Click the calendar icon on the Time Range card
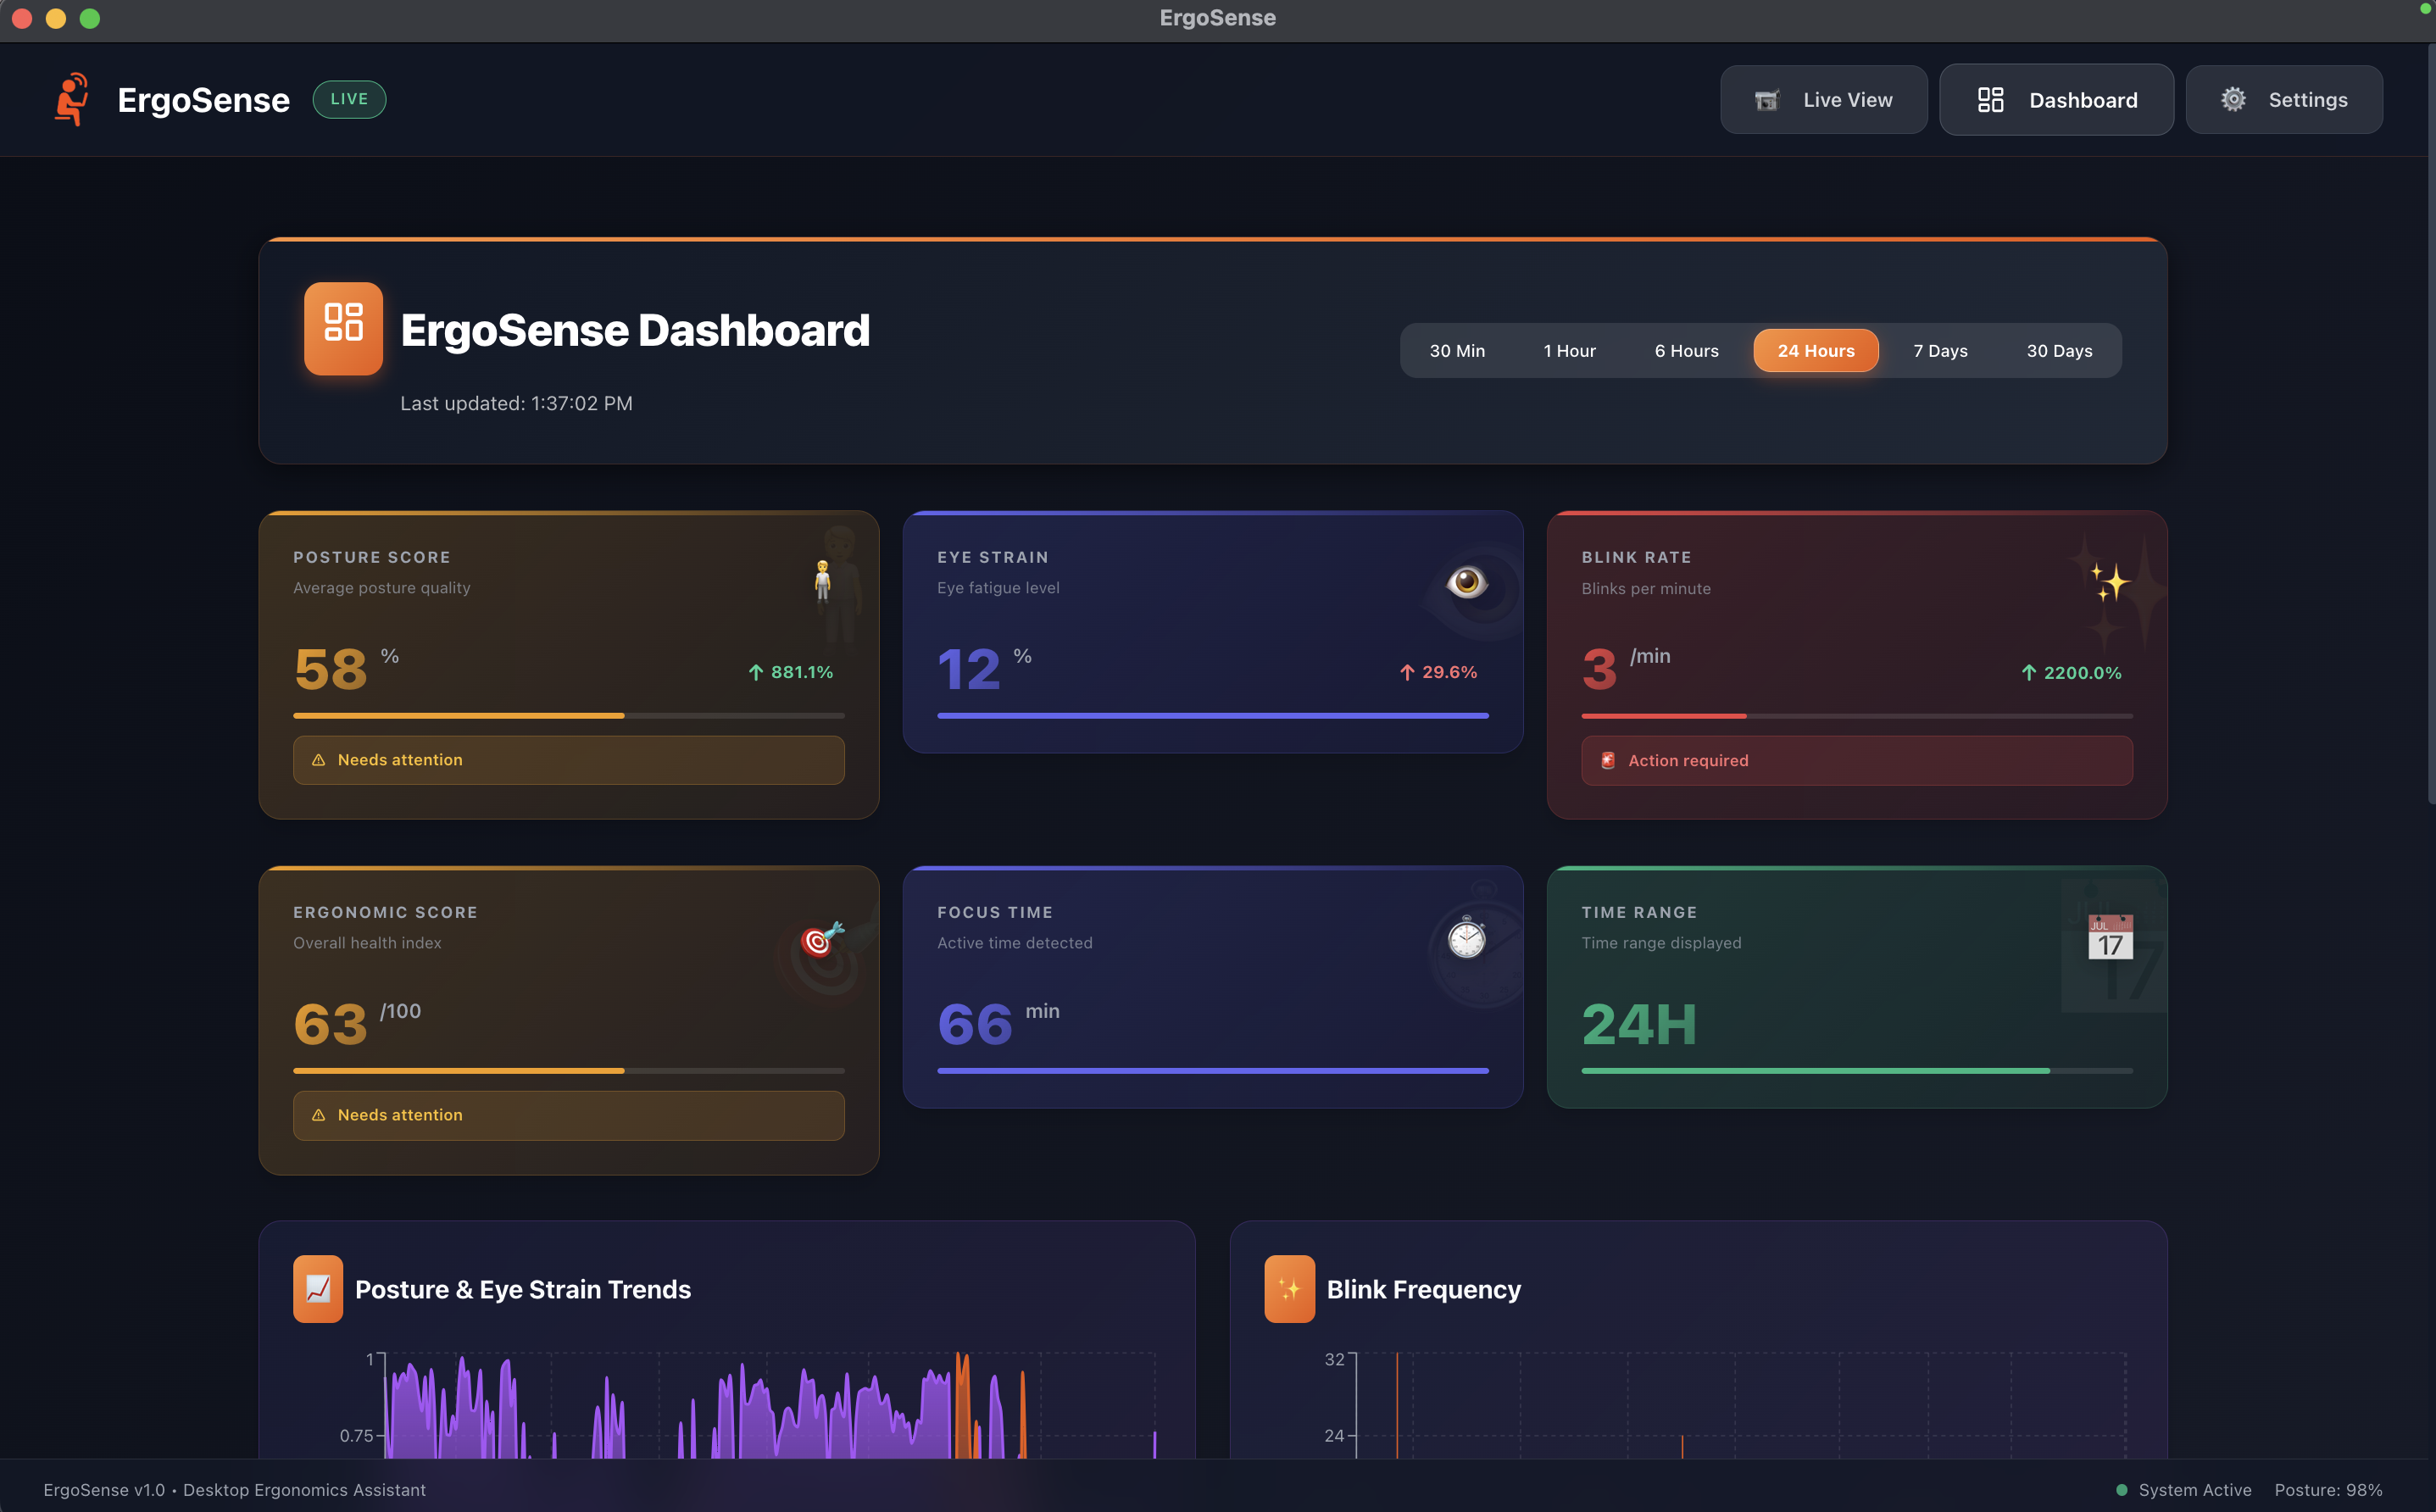Image resolution: width=2436 pixels, height=1512 pixels. click(x=2112, y=938)
